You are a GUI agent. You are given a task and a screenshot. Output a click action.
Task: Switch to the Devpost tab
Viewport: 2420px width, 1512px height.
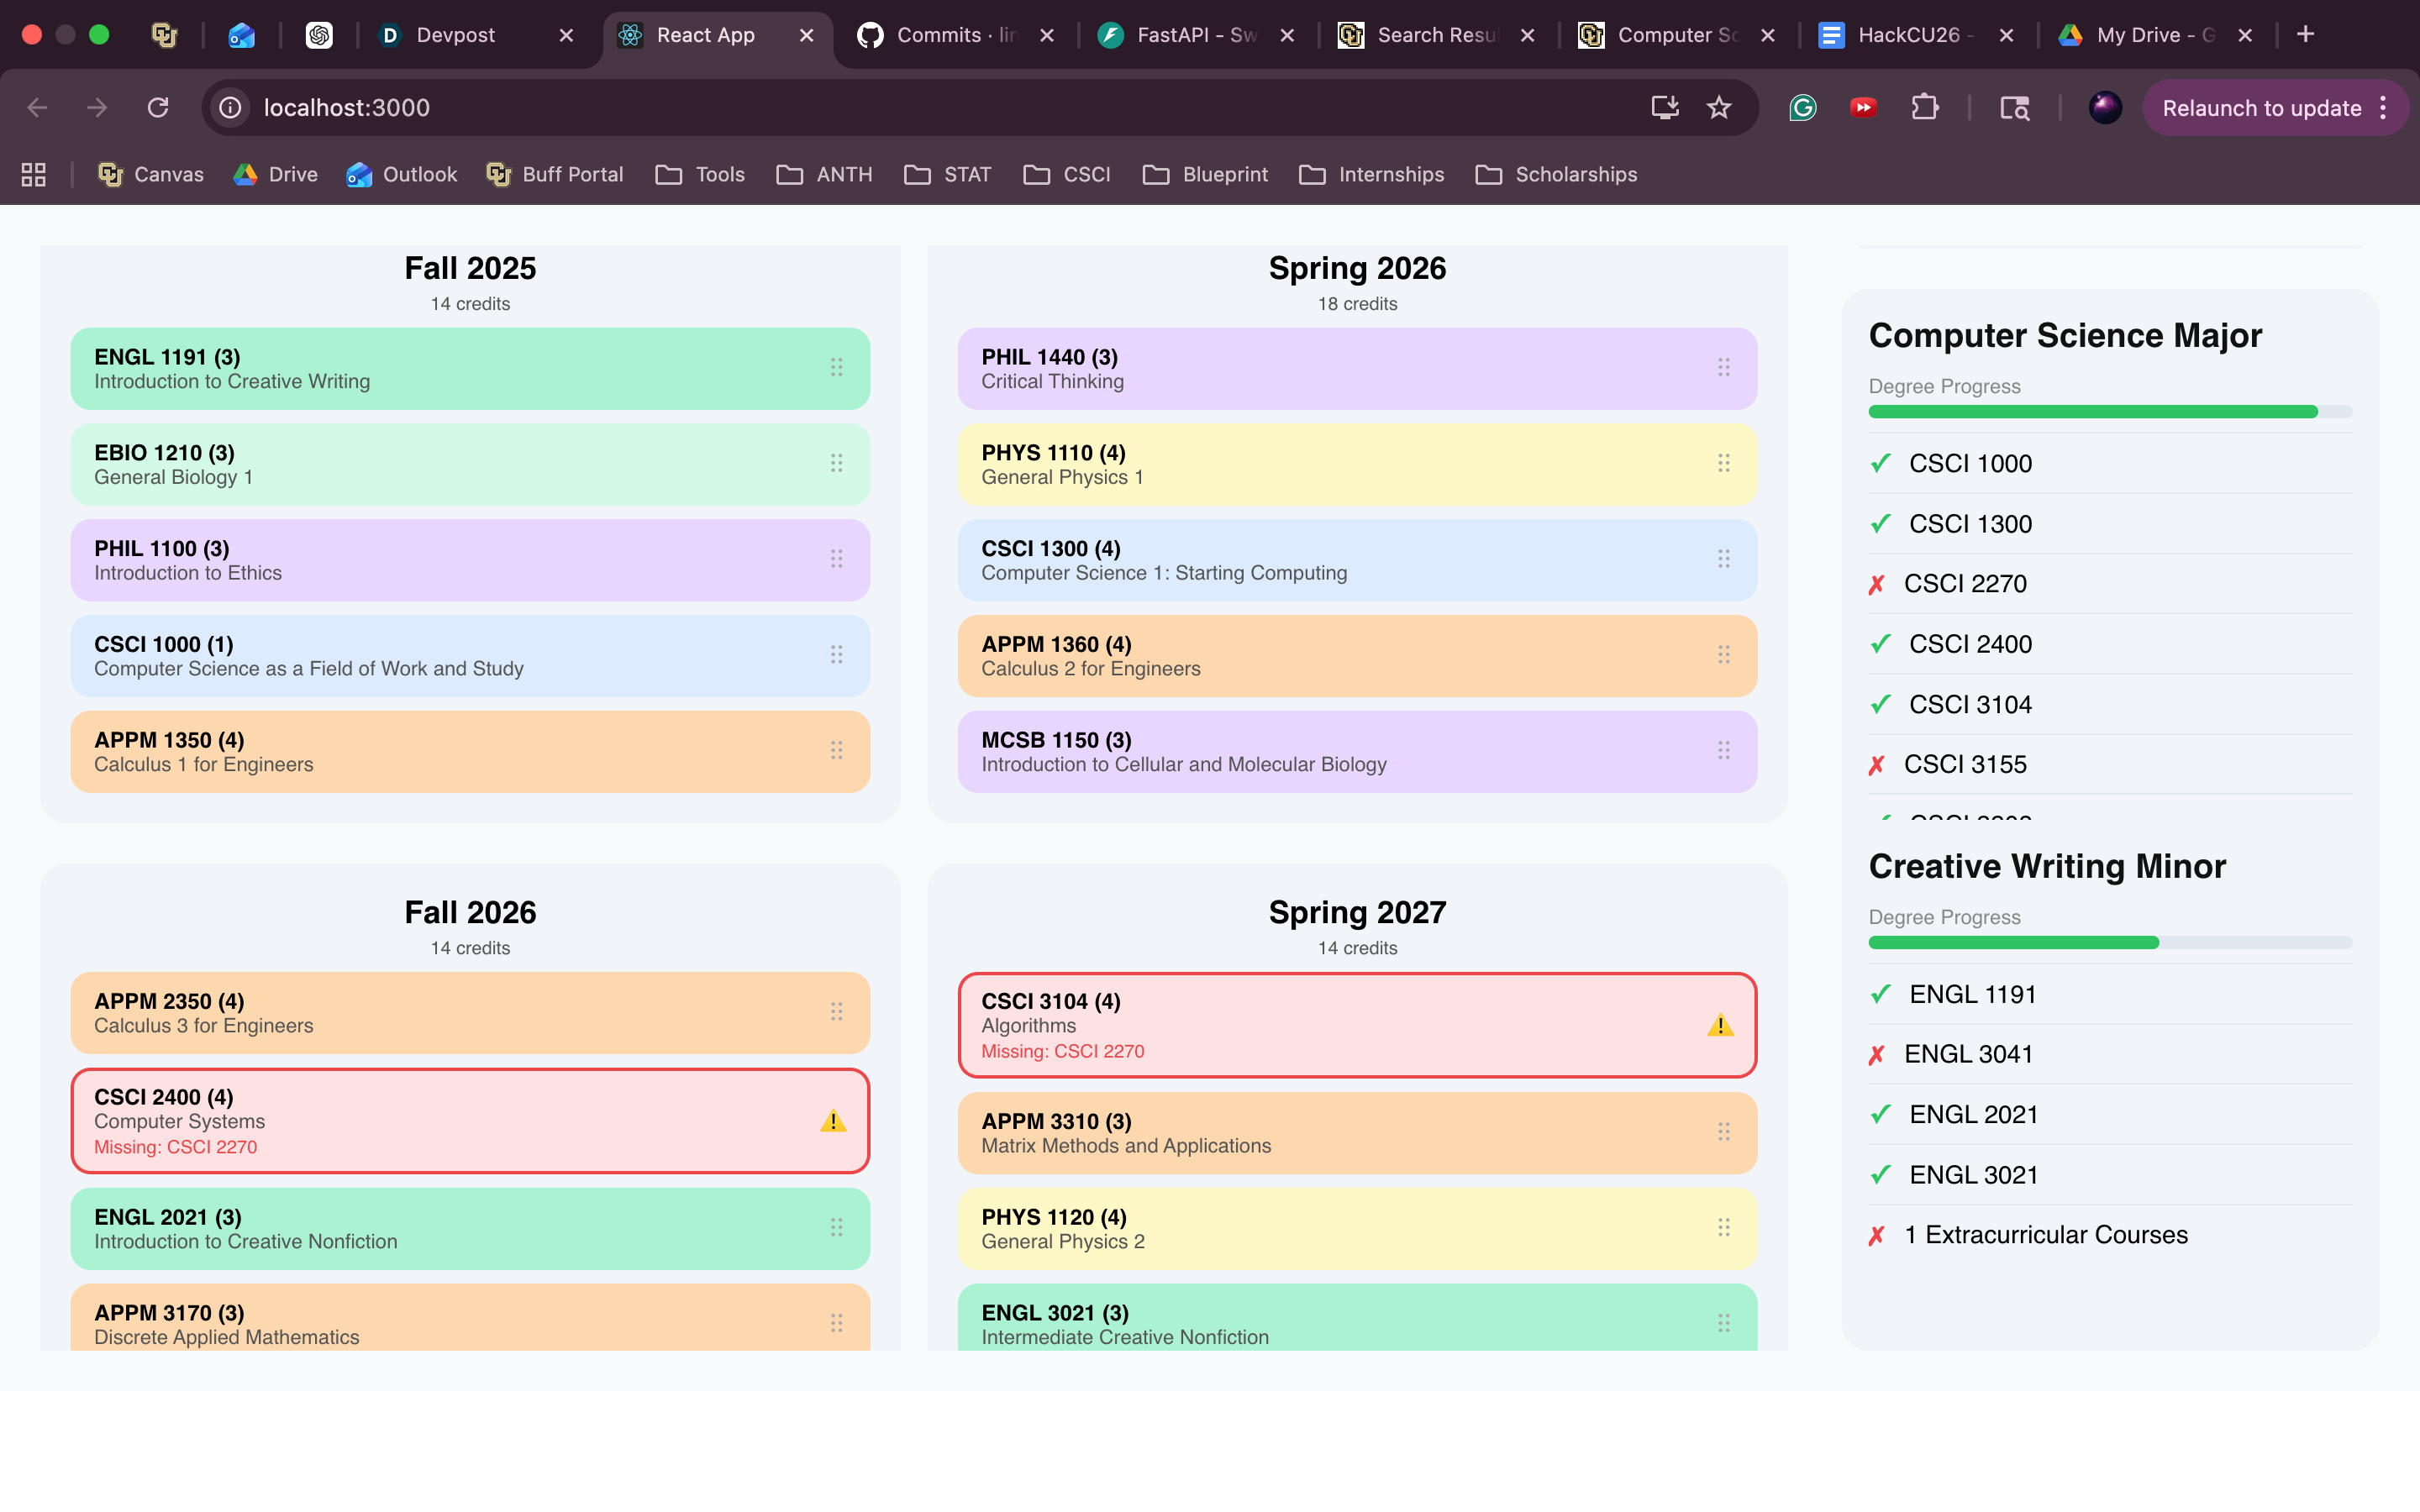point(455,35)
